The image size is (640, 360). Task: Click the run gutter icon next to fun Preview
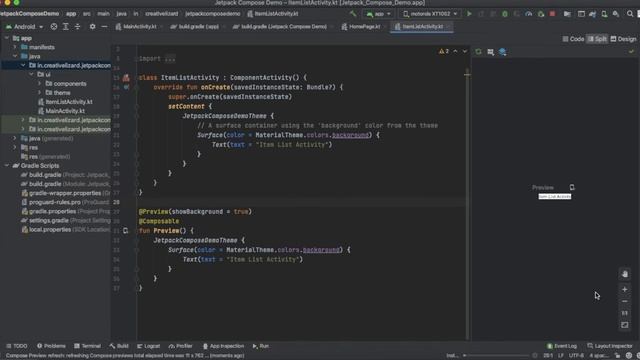[126, 231]
